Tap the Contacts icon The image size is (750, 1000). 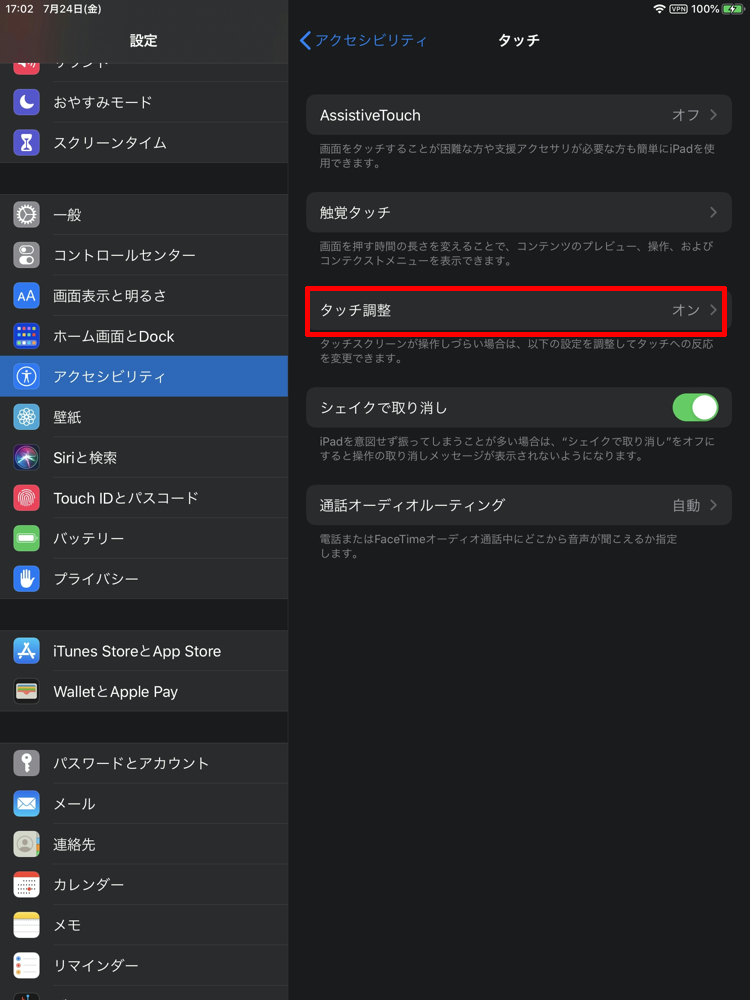coord(26,844)
